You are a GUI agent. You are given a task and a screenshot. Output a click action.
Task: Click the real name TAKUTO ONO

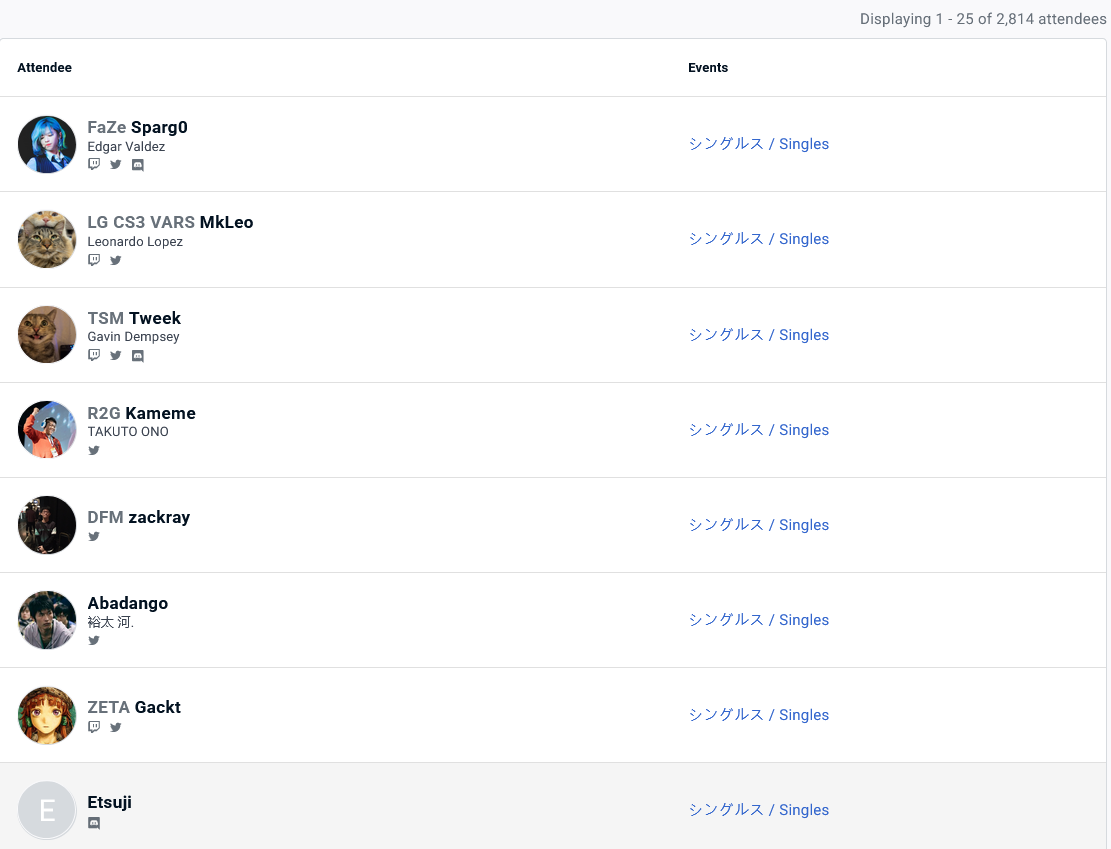(128, 432)
